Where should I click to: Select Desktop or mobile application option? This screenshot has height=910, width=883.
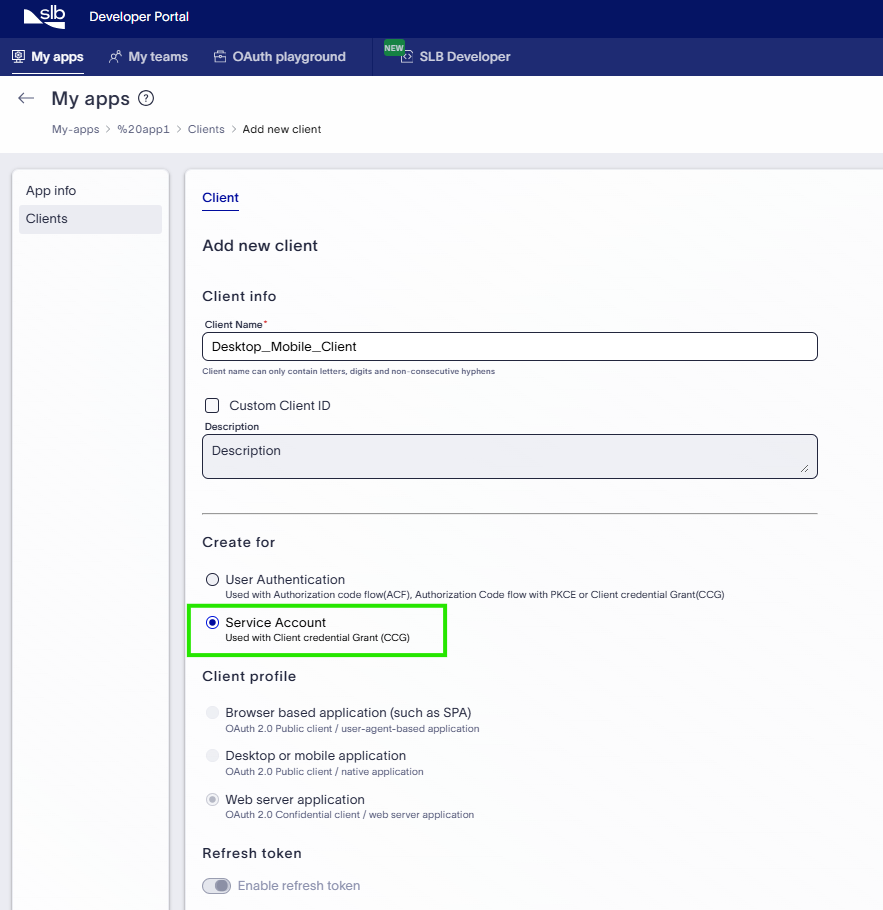pyautogui.click(x=212, y=756)
